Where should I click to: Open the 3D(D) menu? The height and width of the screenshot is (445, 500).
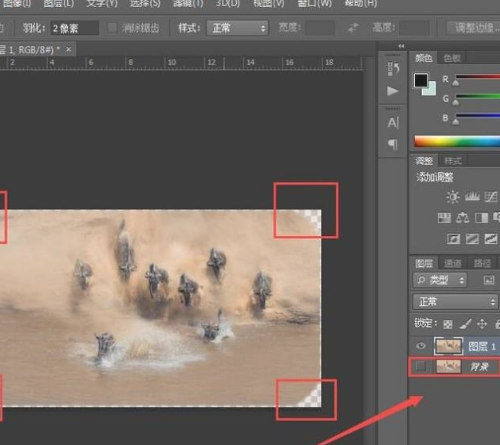click(x=228, y=4)
